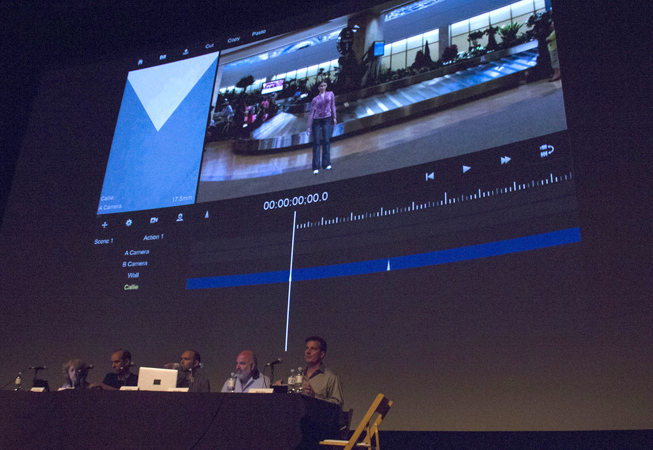Viewport: 653px width, 450px height.
Task: Click the white keyframe marker on blue track
Action: click(389, 265)
